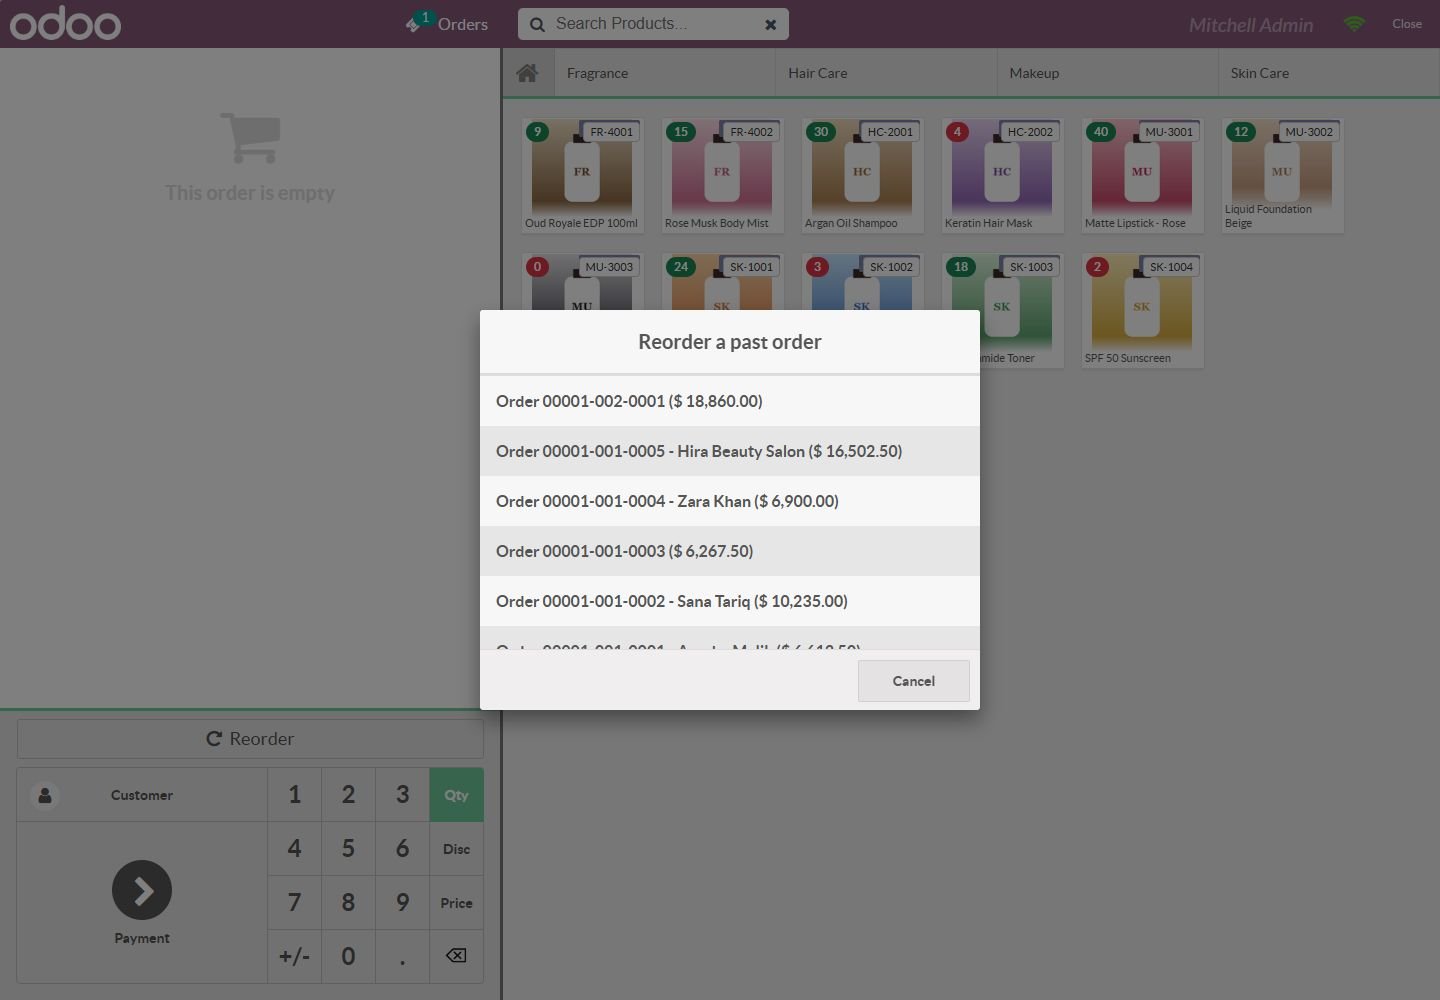The height and width of the screenshot is (1000, 1440).
Task: Switch numpad to Disc mode
Action: (456, 849)
